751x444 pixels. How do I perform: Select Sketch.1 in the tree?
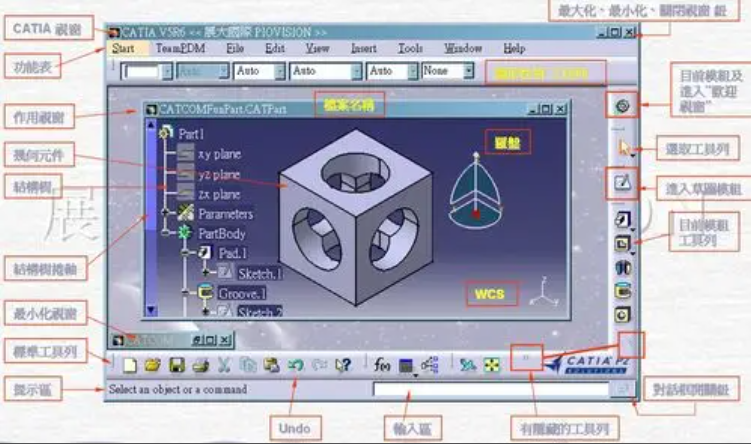coord(260,273)
